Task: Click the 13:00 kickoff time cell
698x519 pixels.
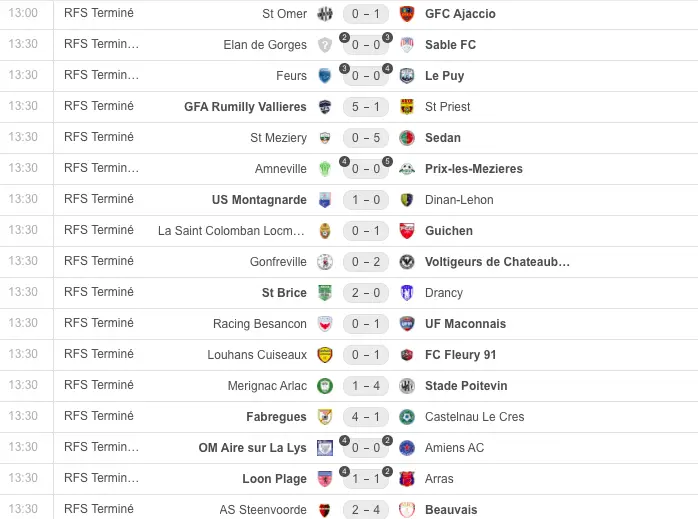Action: click(23, 14)
